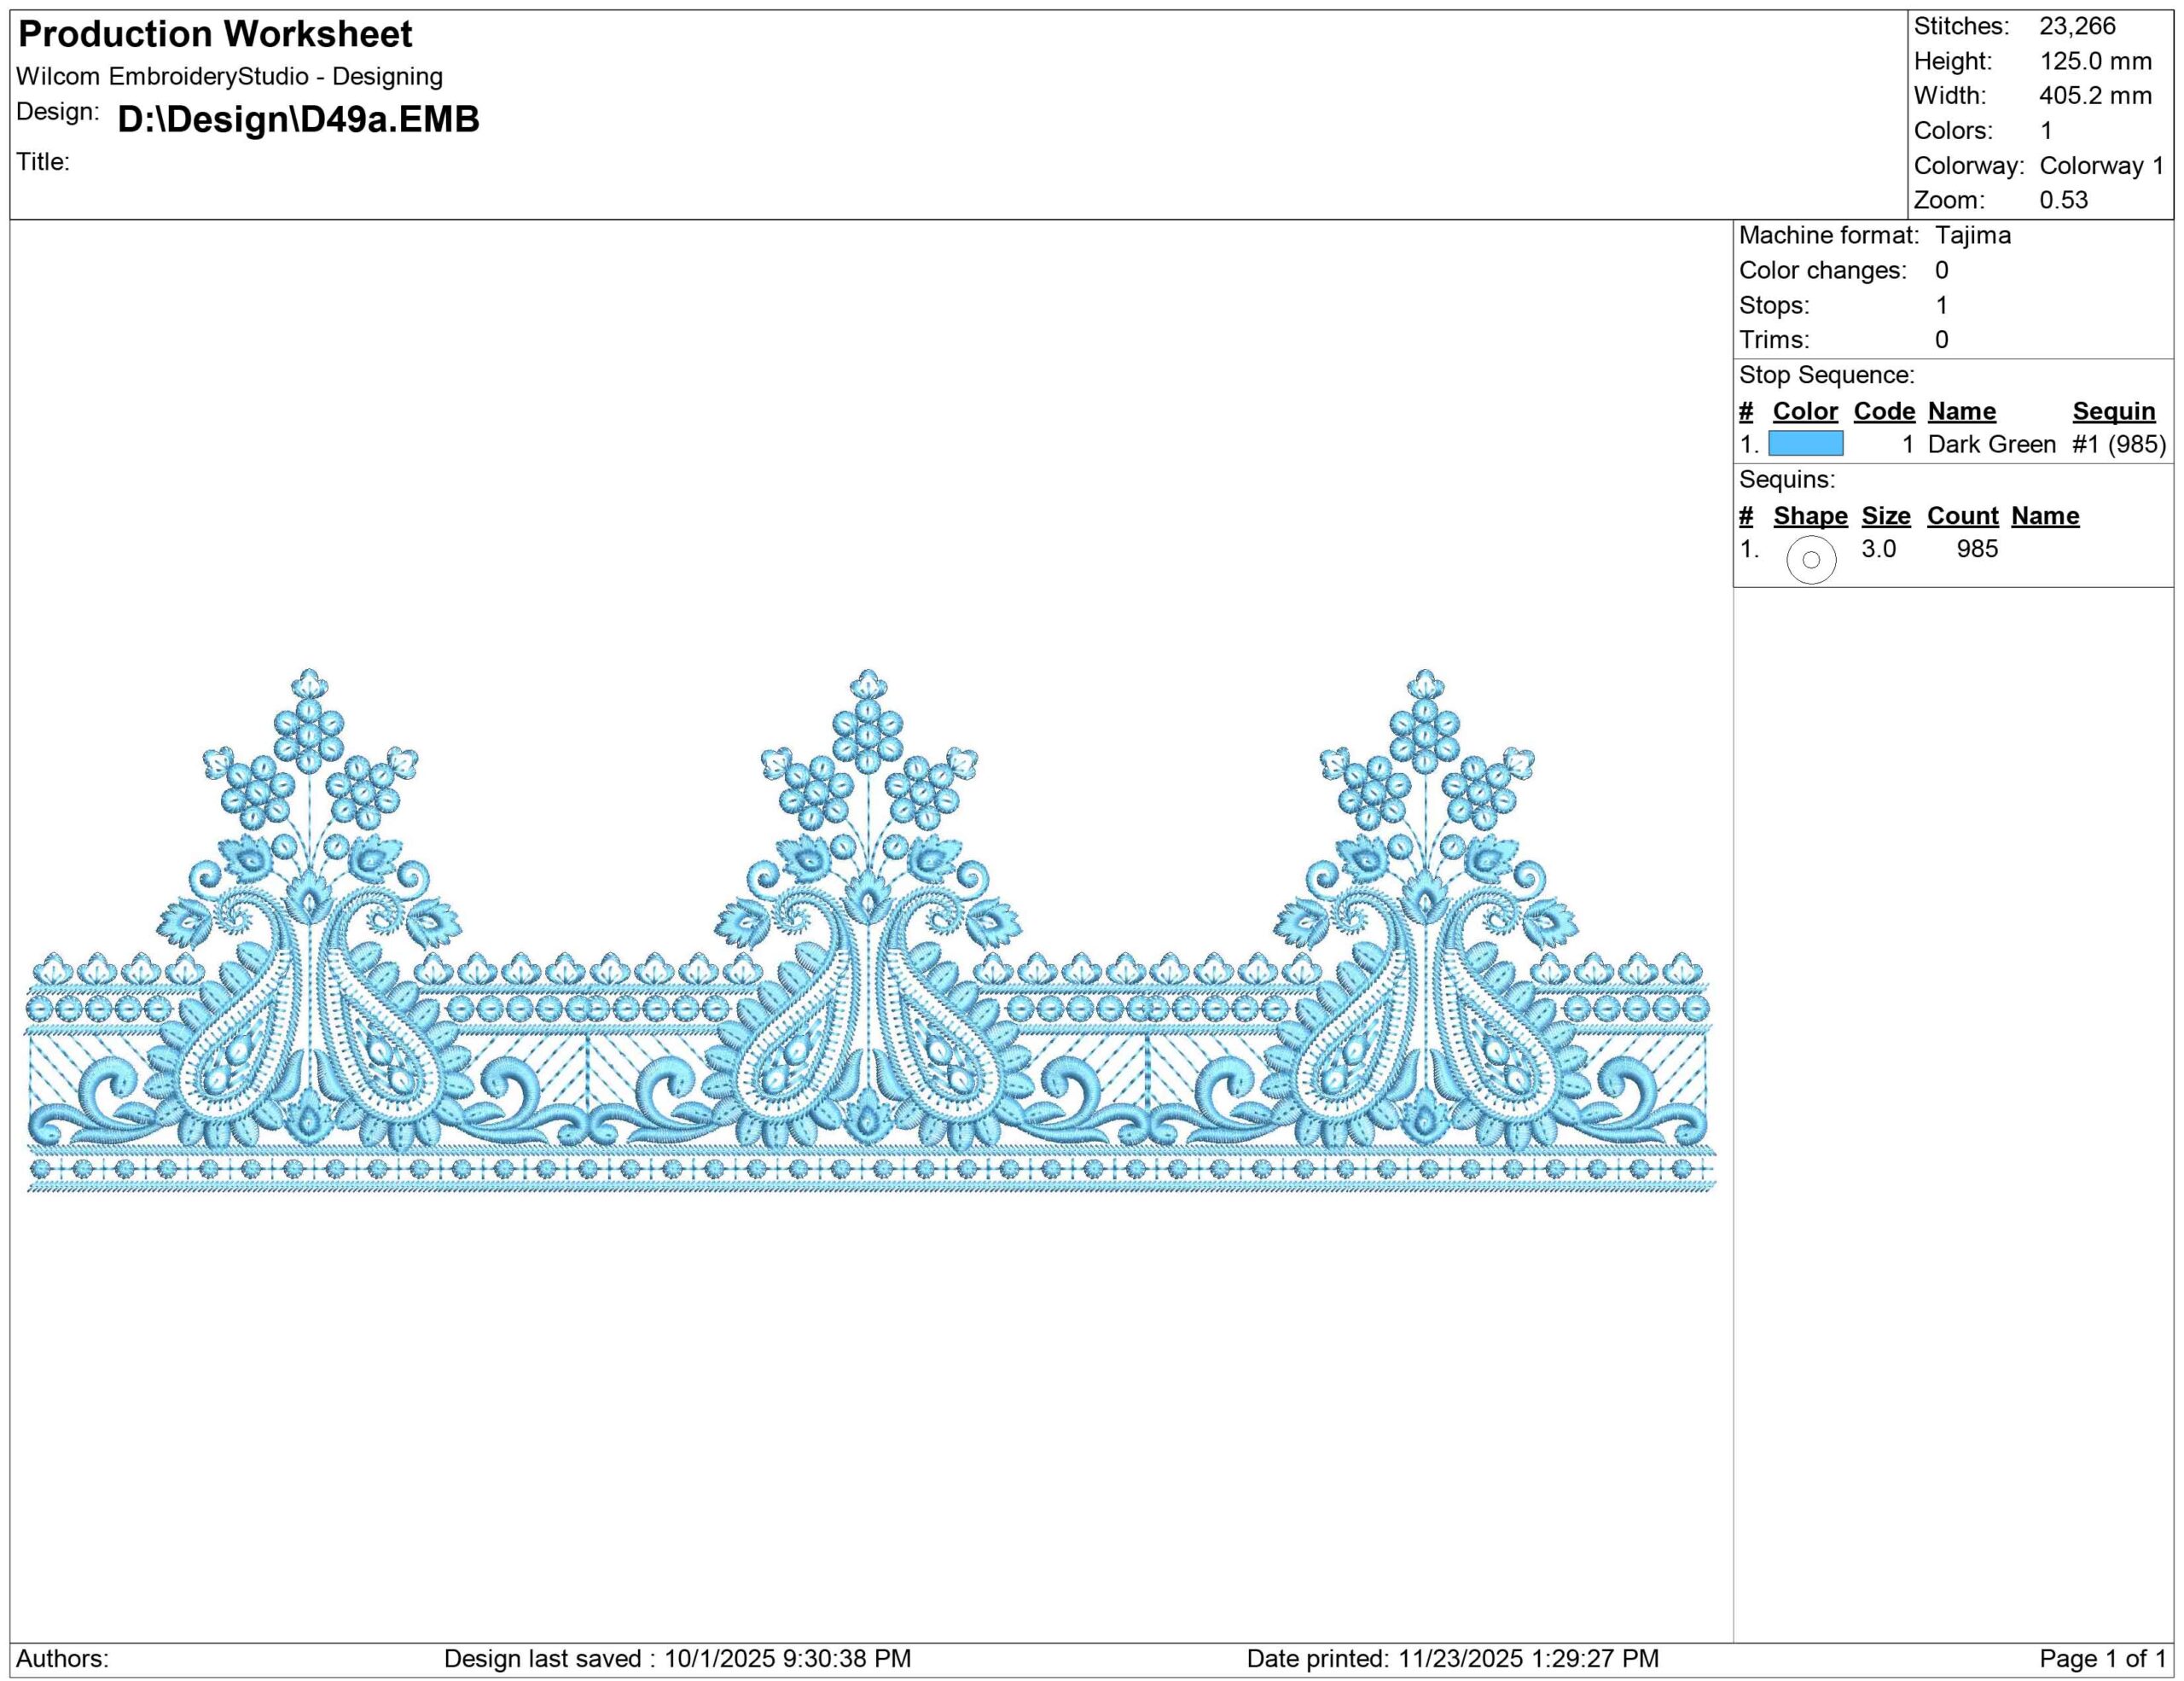Viewport: 2184px width, 1681px height.
Task: Click the Sequin column header
Action: [2113, 411]
